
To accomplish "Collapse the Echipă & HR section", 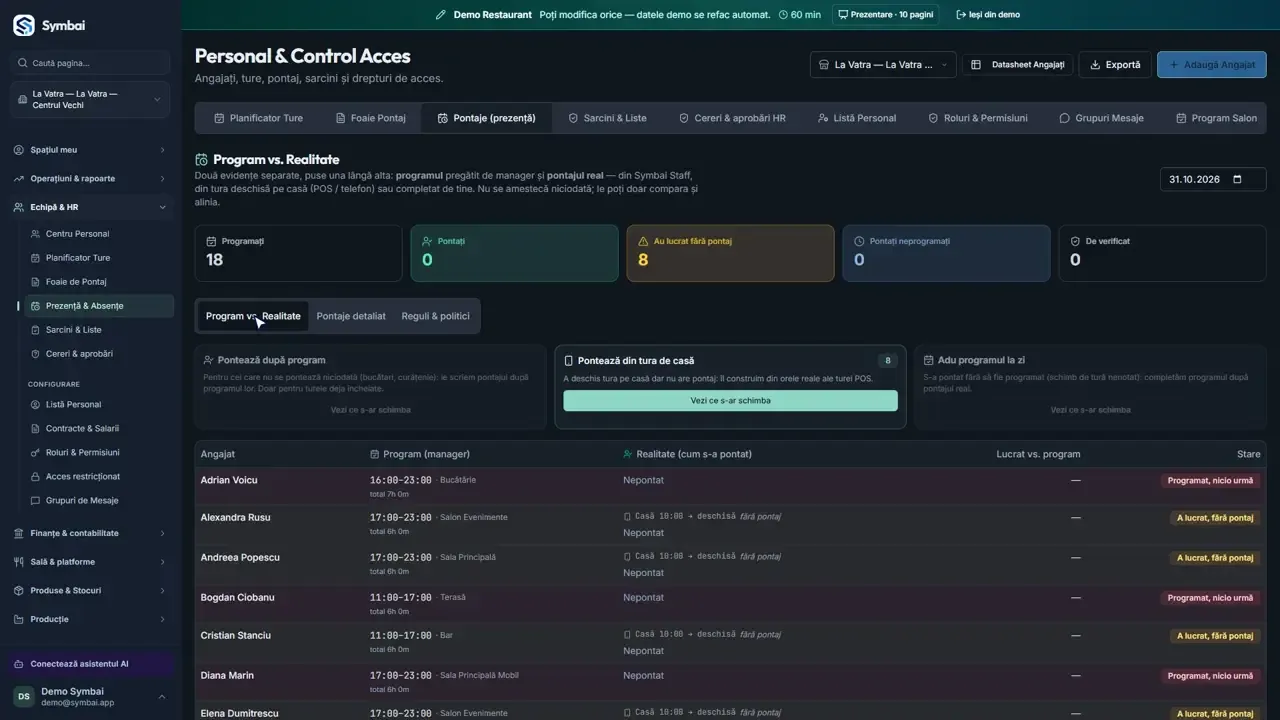I will coord(90,207).
